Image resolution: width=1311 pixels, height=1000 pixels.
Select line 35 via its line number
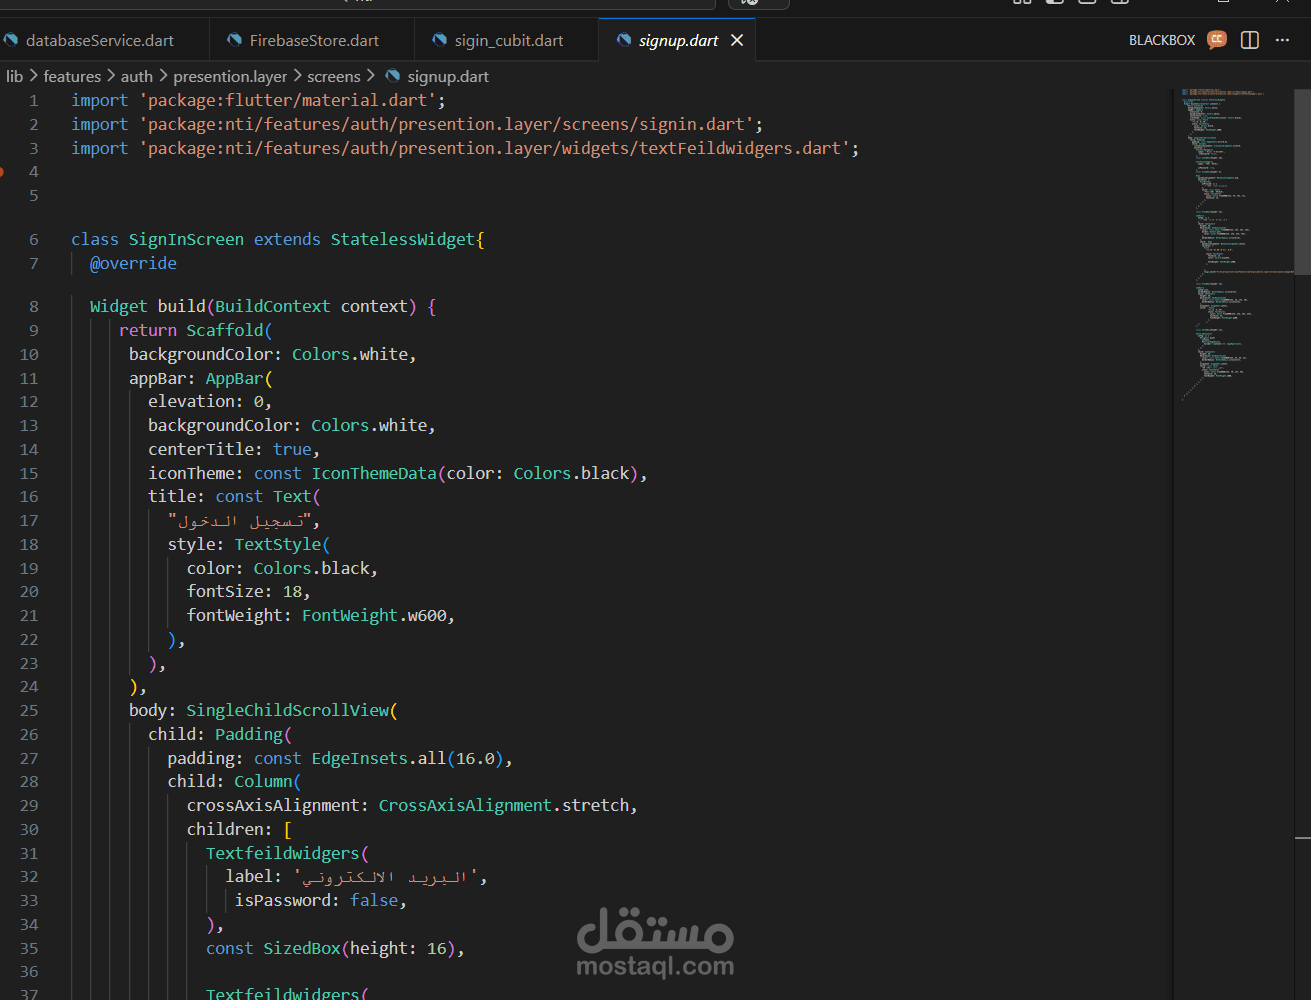[x=29, y=949]
